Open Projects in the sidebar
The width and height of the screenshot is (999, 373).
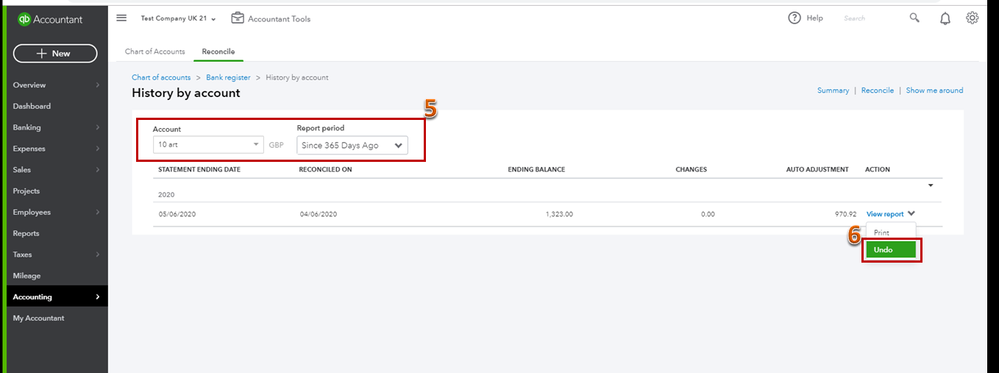coord(26,191)
